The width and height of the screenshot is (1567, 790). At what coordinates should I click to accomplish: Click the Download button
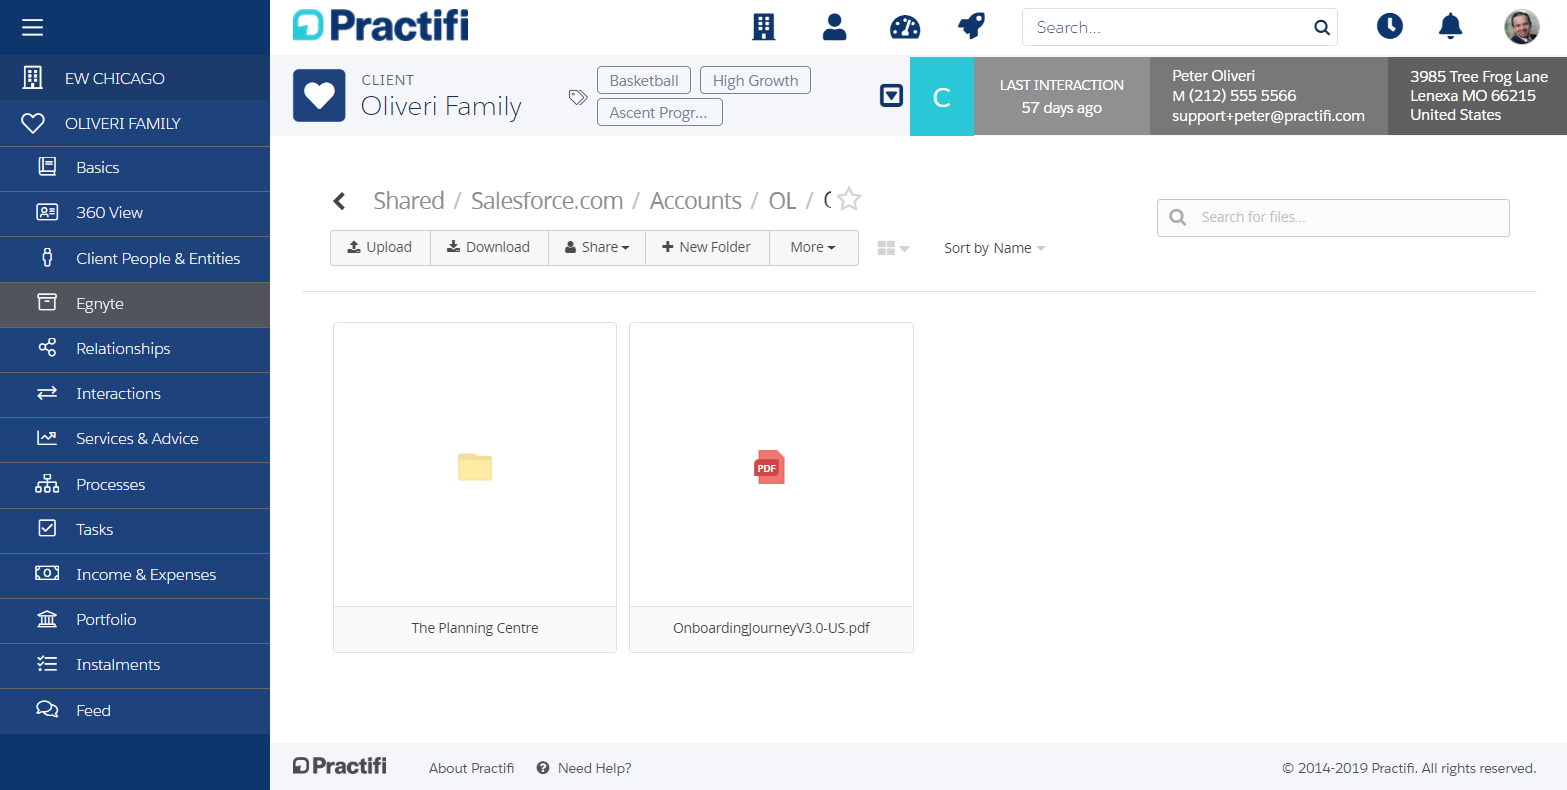click(489, 247)
